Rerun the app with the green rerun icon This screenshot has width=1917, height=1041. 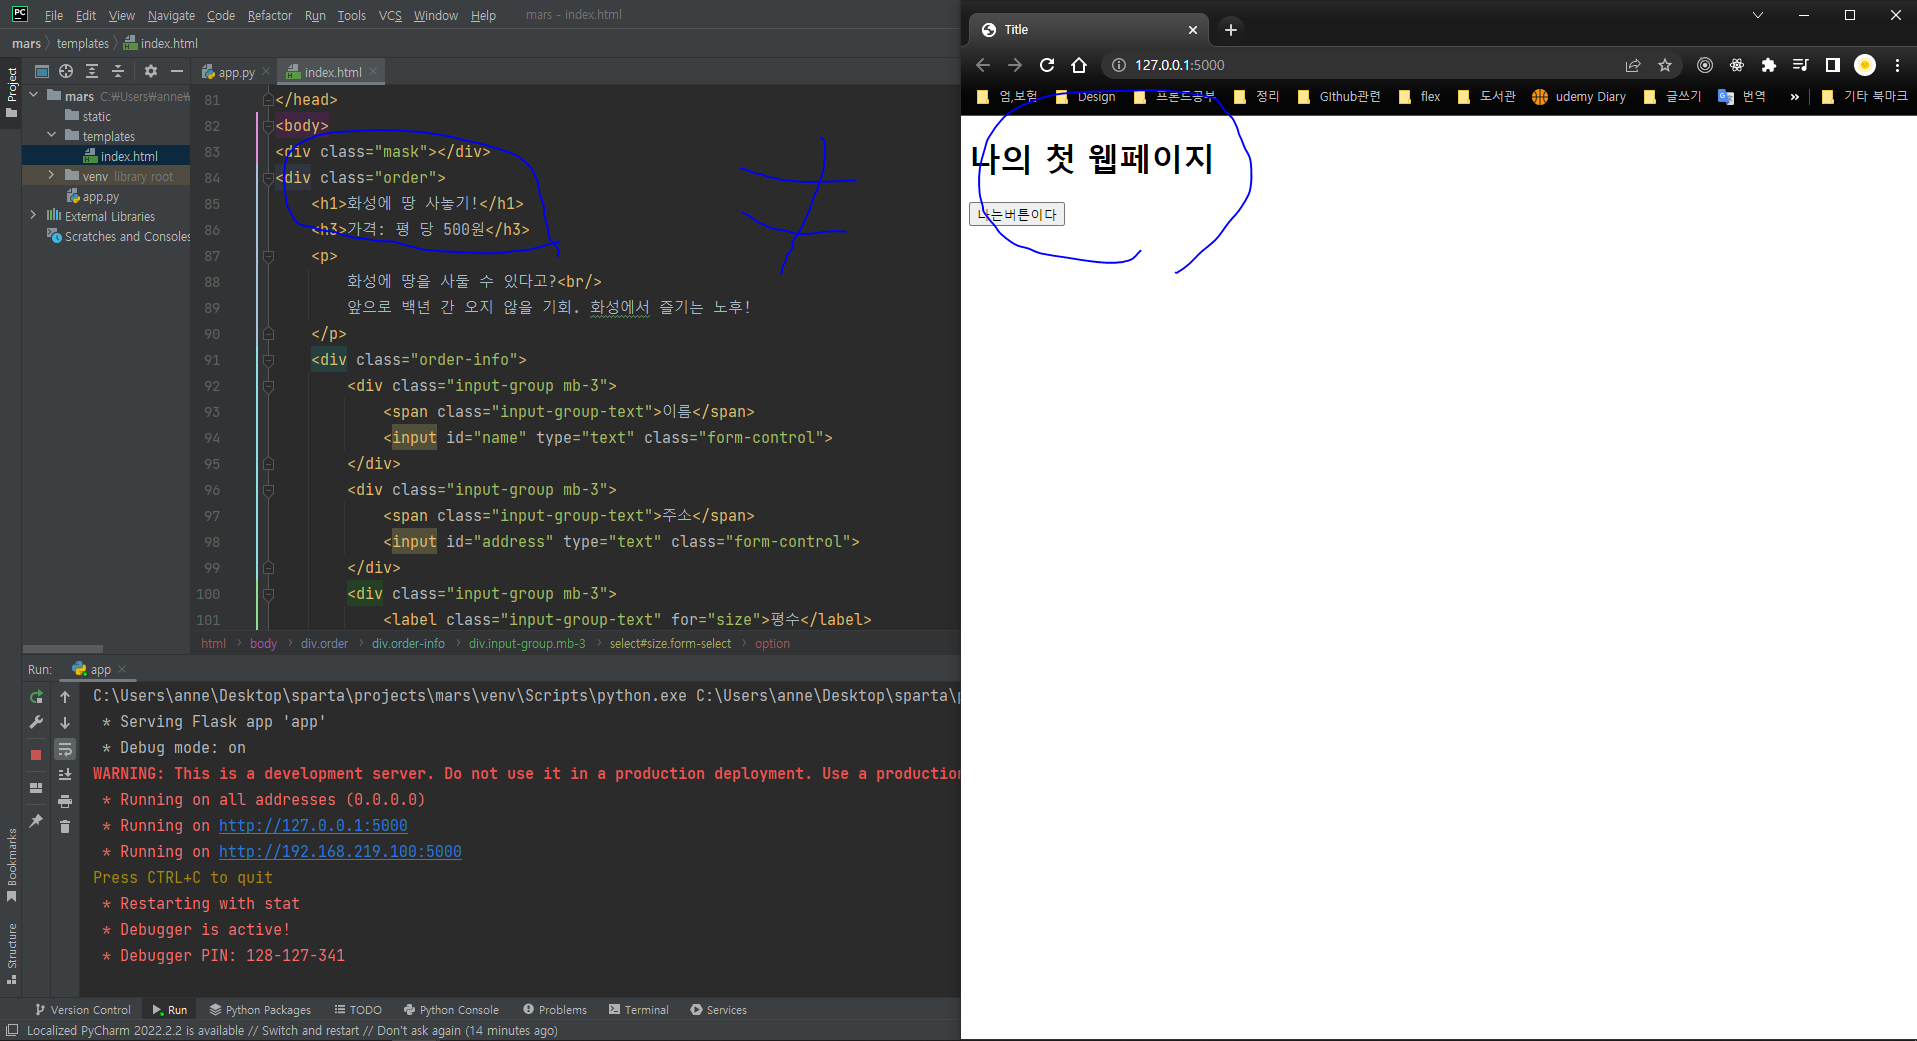36,697
